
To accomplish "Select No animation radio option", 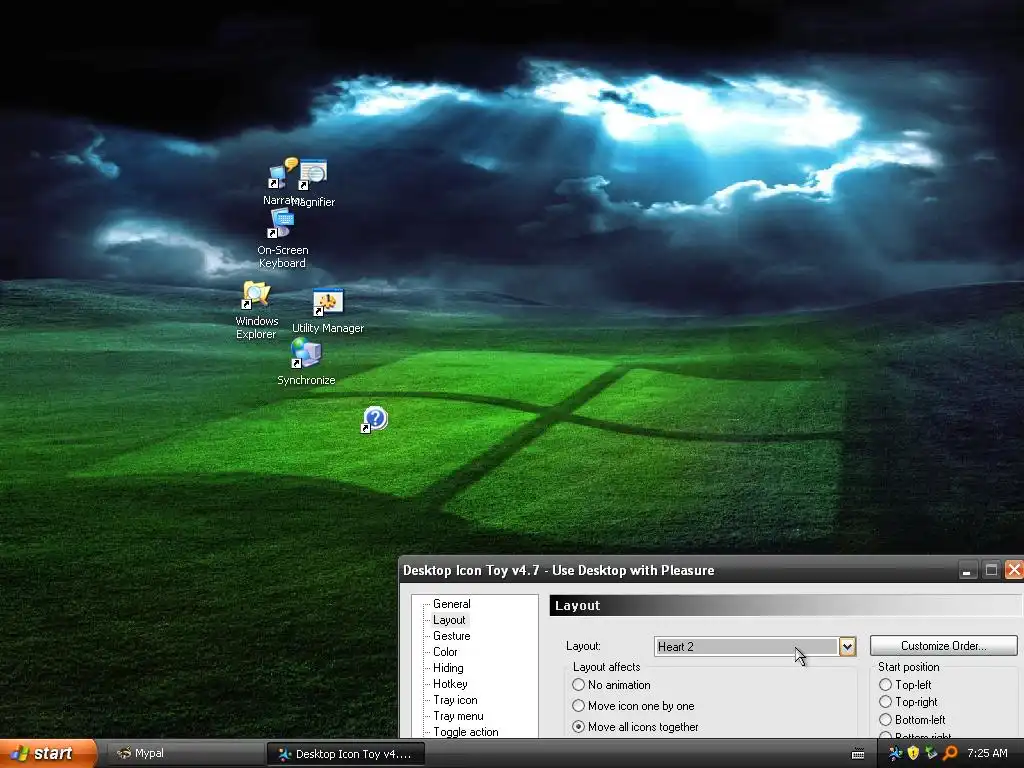I will [578, 684].
